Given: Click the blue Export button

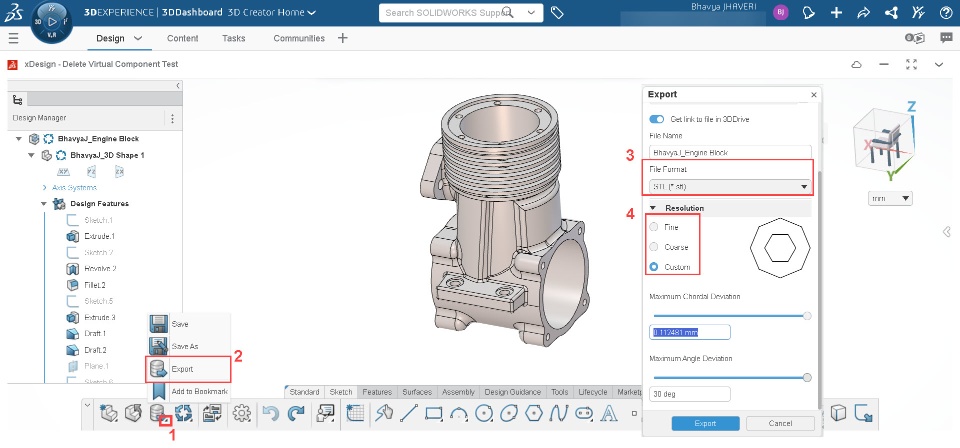Looking at the screenshot, I should pos(705,423).
